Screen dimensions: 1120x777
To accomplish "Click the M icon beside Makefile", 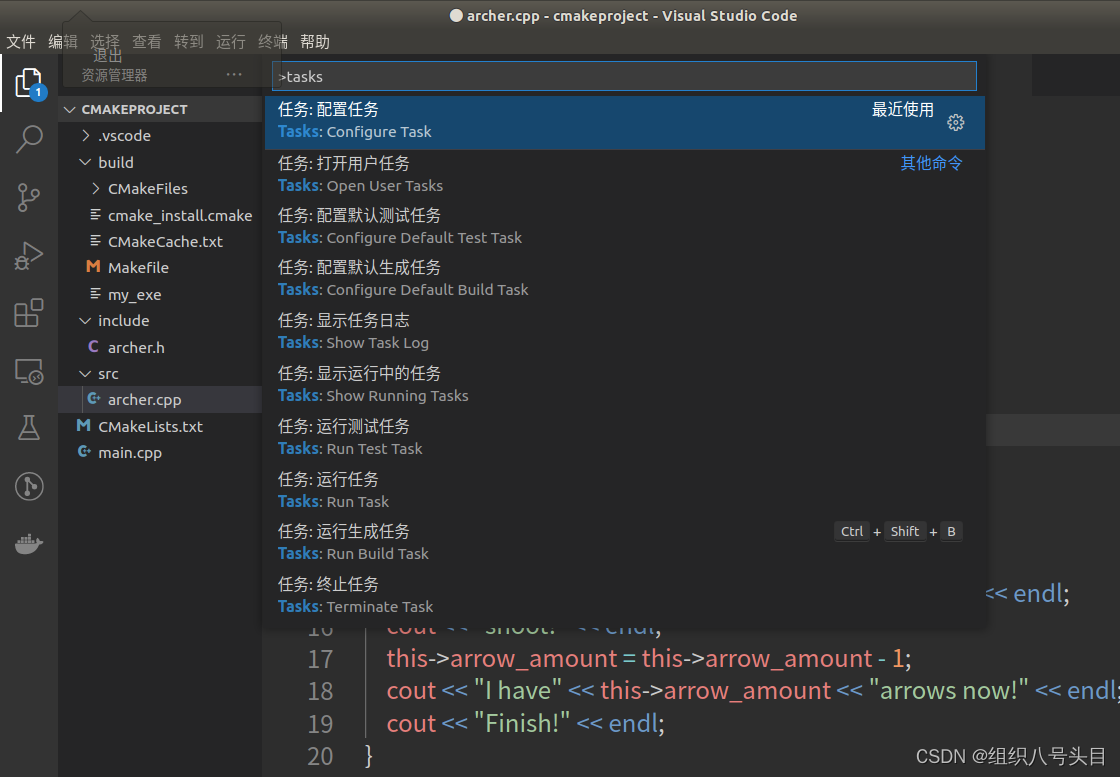I will [x=93, y=266].
